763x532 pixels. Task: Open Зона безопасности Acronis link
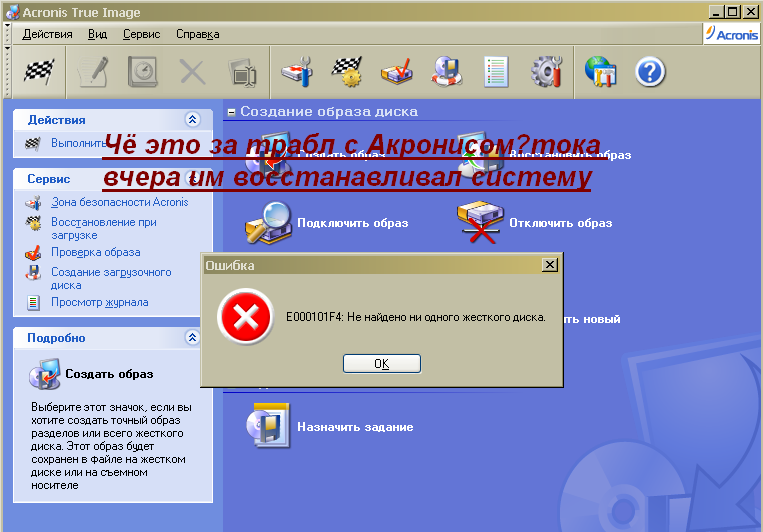click(x=120, y=202)
